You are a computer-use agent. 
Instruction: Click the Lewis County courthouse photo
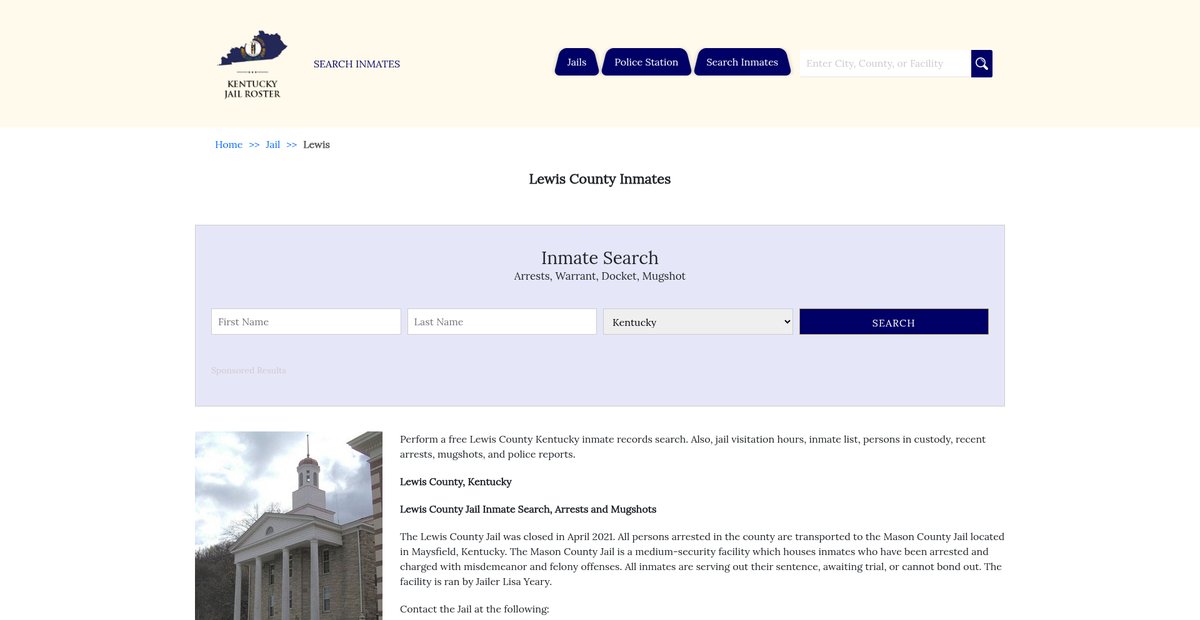pos(289,526)
